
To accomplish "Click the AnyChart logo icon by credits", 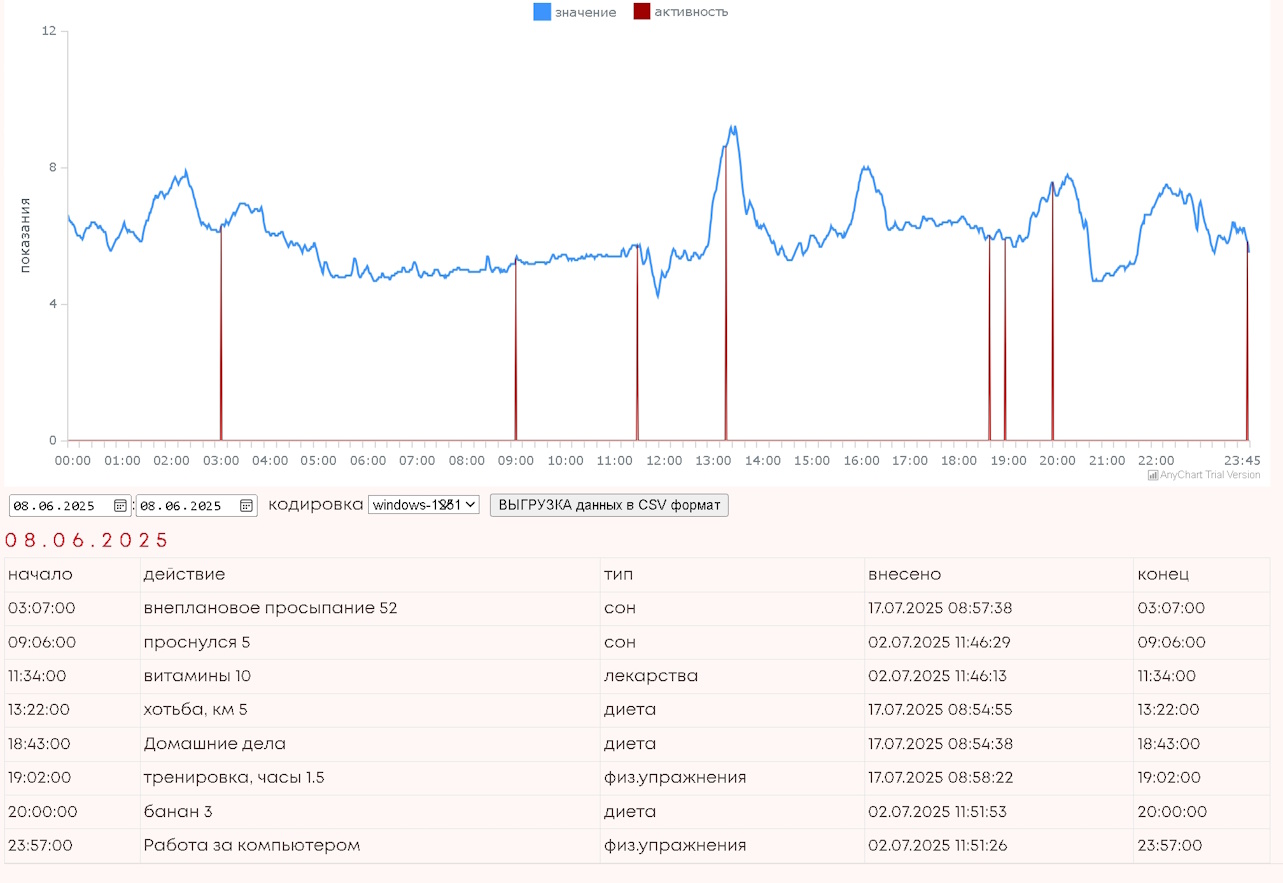I will tap(1153, 475).
